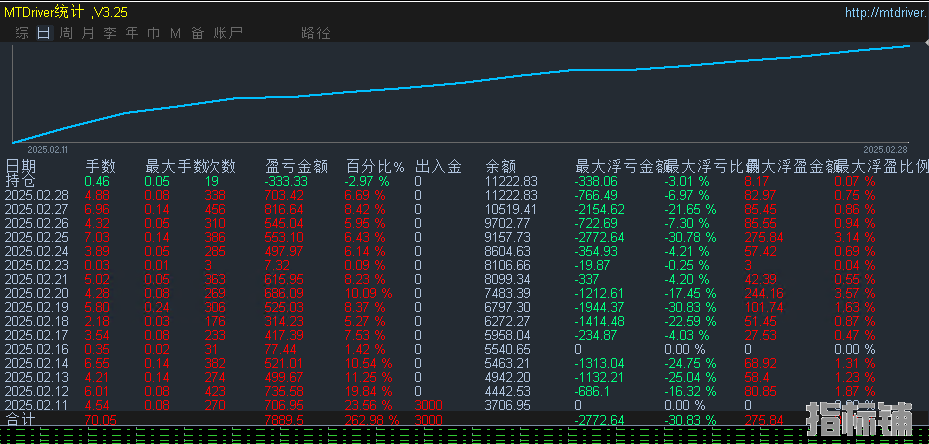Switch to the 月 (monthly) tab
929x444 pixels.
click(88, 33)
